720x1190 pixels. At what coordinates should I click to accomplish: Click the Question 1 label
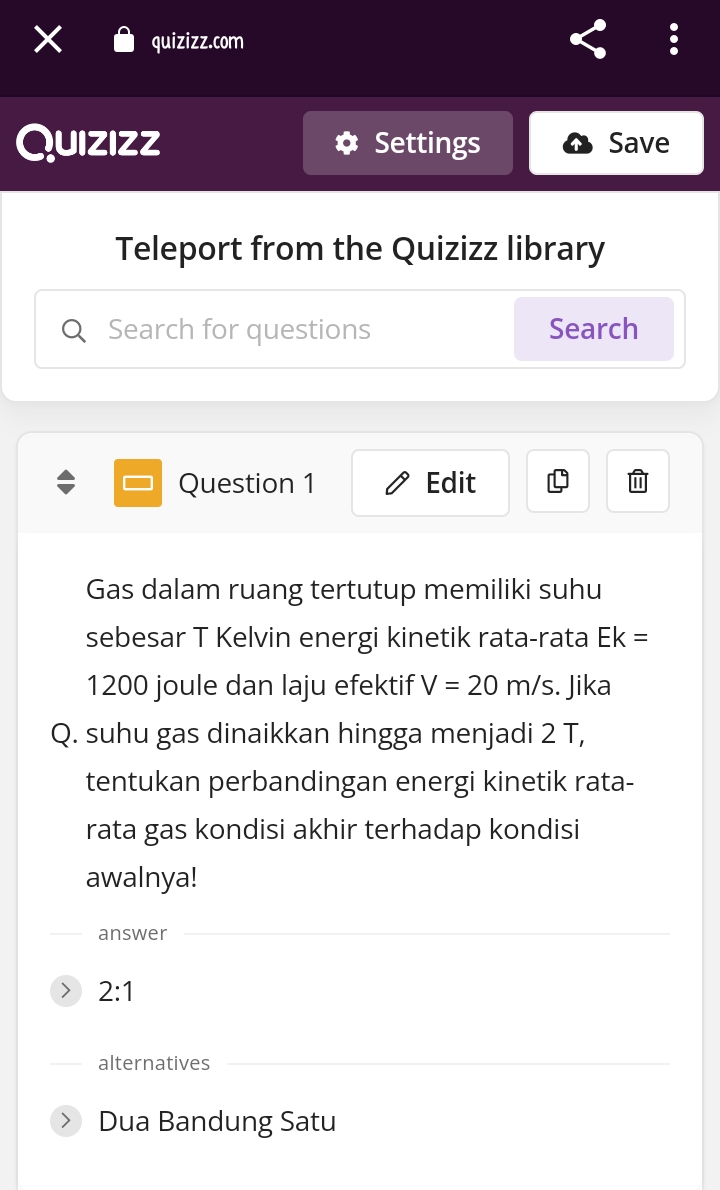tap(246, 483)
